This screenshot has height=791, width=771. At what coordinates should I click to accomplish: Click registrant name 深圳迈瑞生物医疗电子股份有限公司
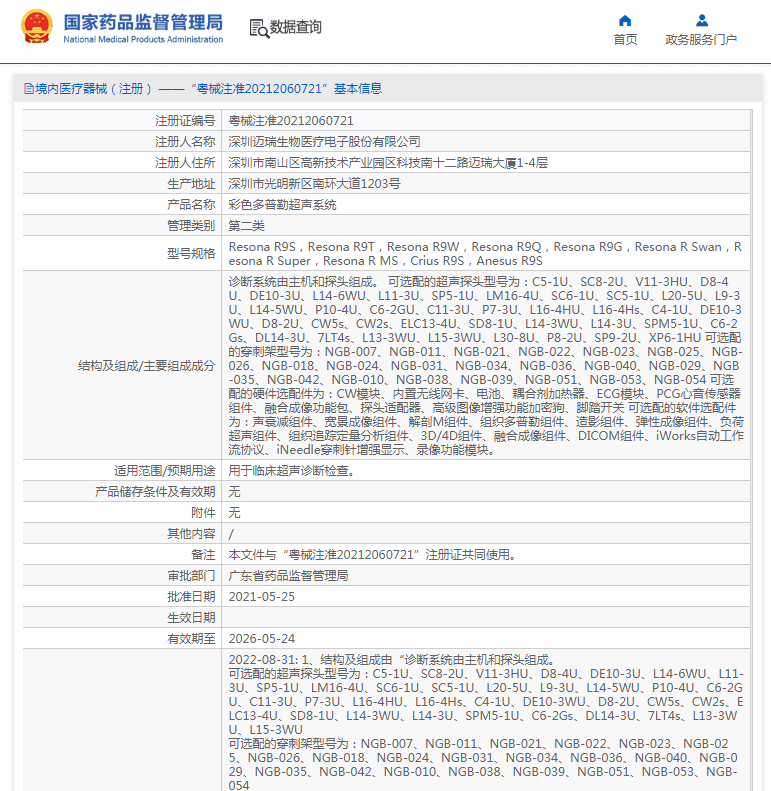(324, 141)
